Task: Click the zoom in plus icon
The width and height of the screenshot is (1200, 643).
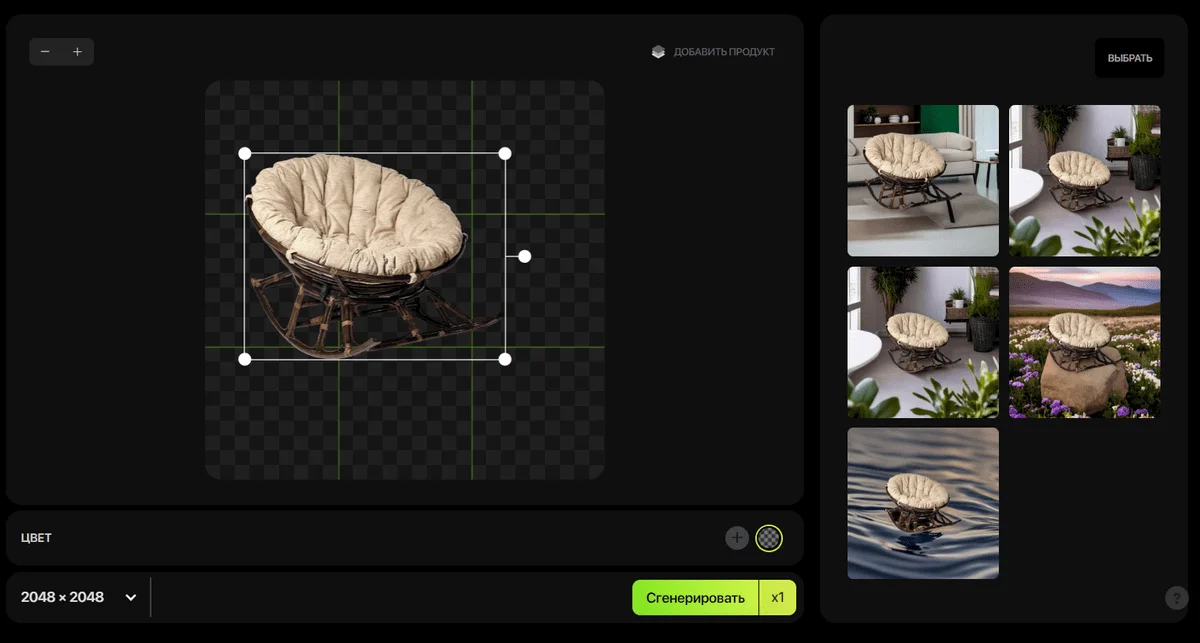Action: coord(77,52)
